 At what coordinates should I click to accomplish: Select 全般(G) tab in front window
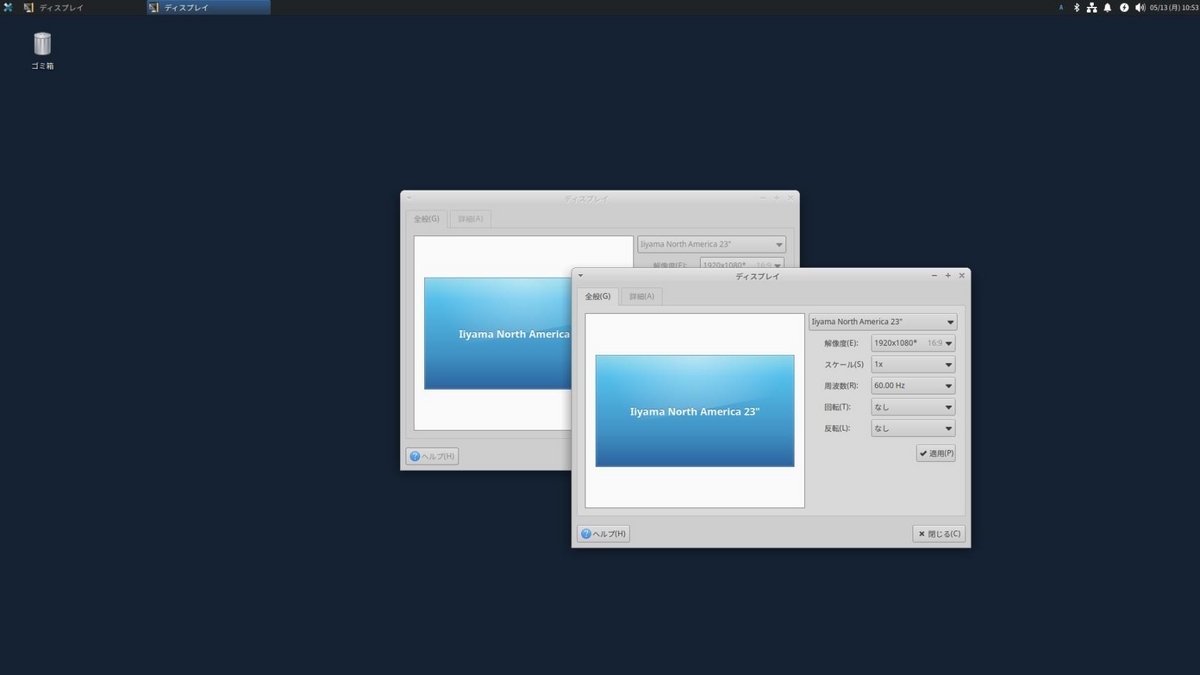point(597,297)
